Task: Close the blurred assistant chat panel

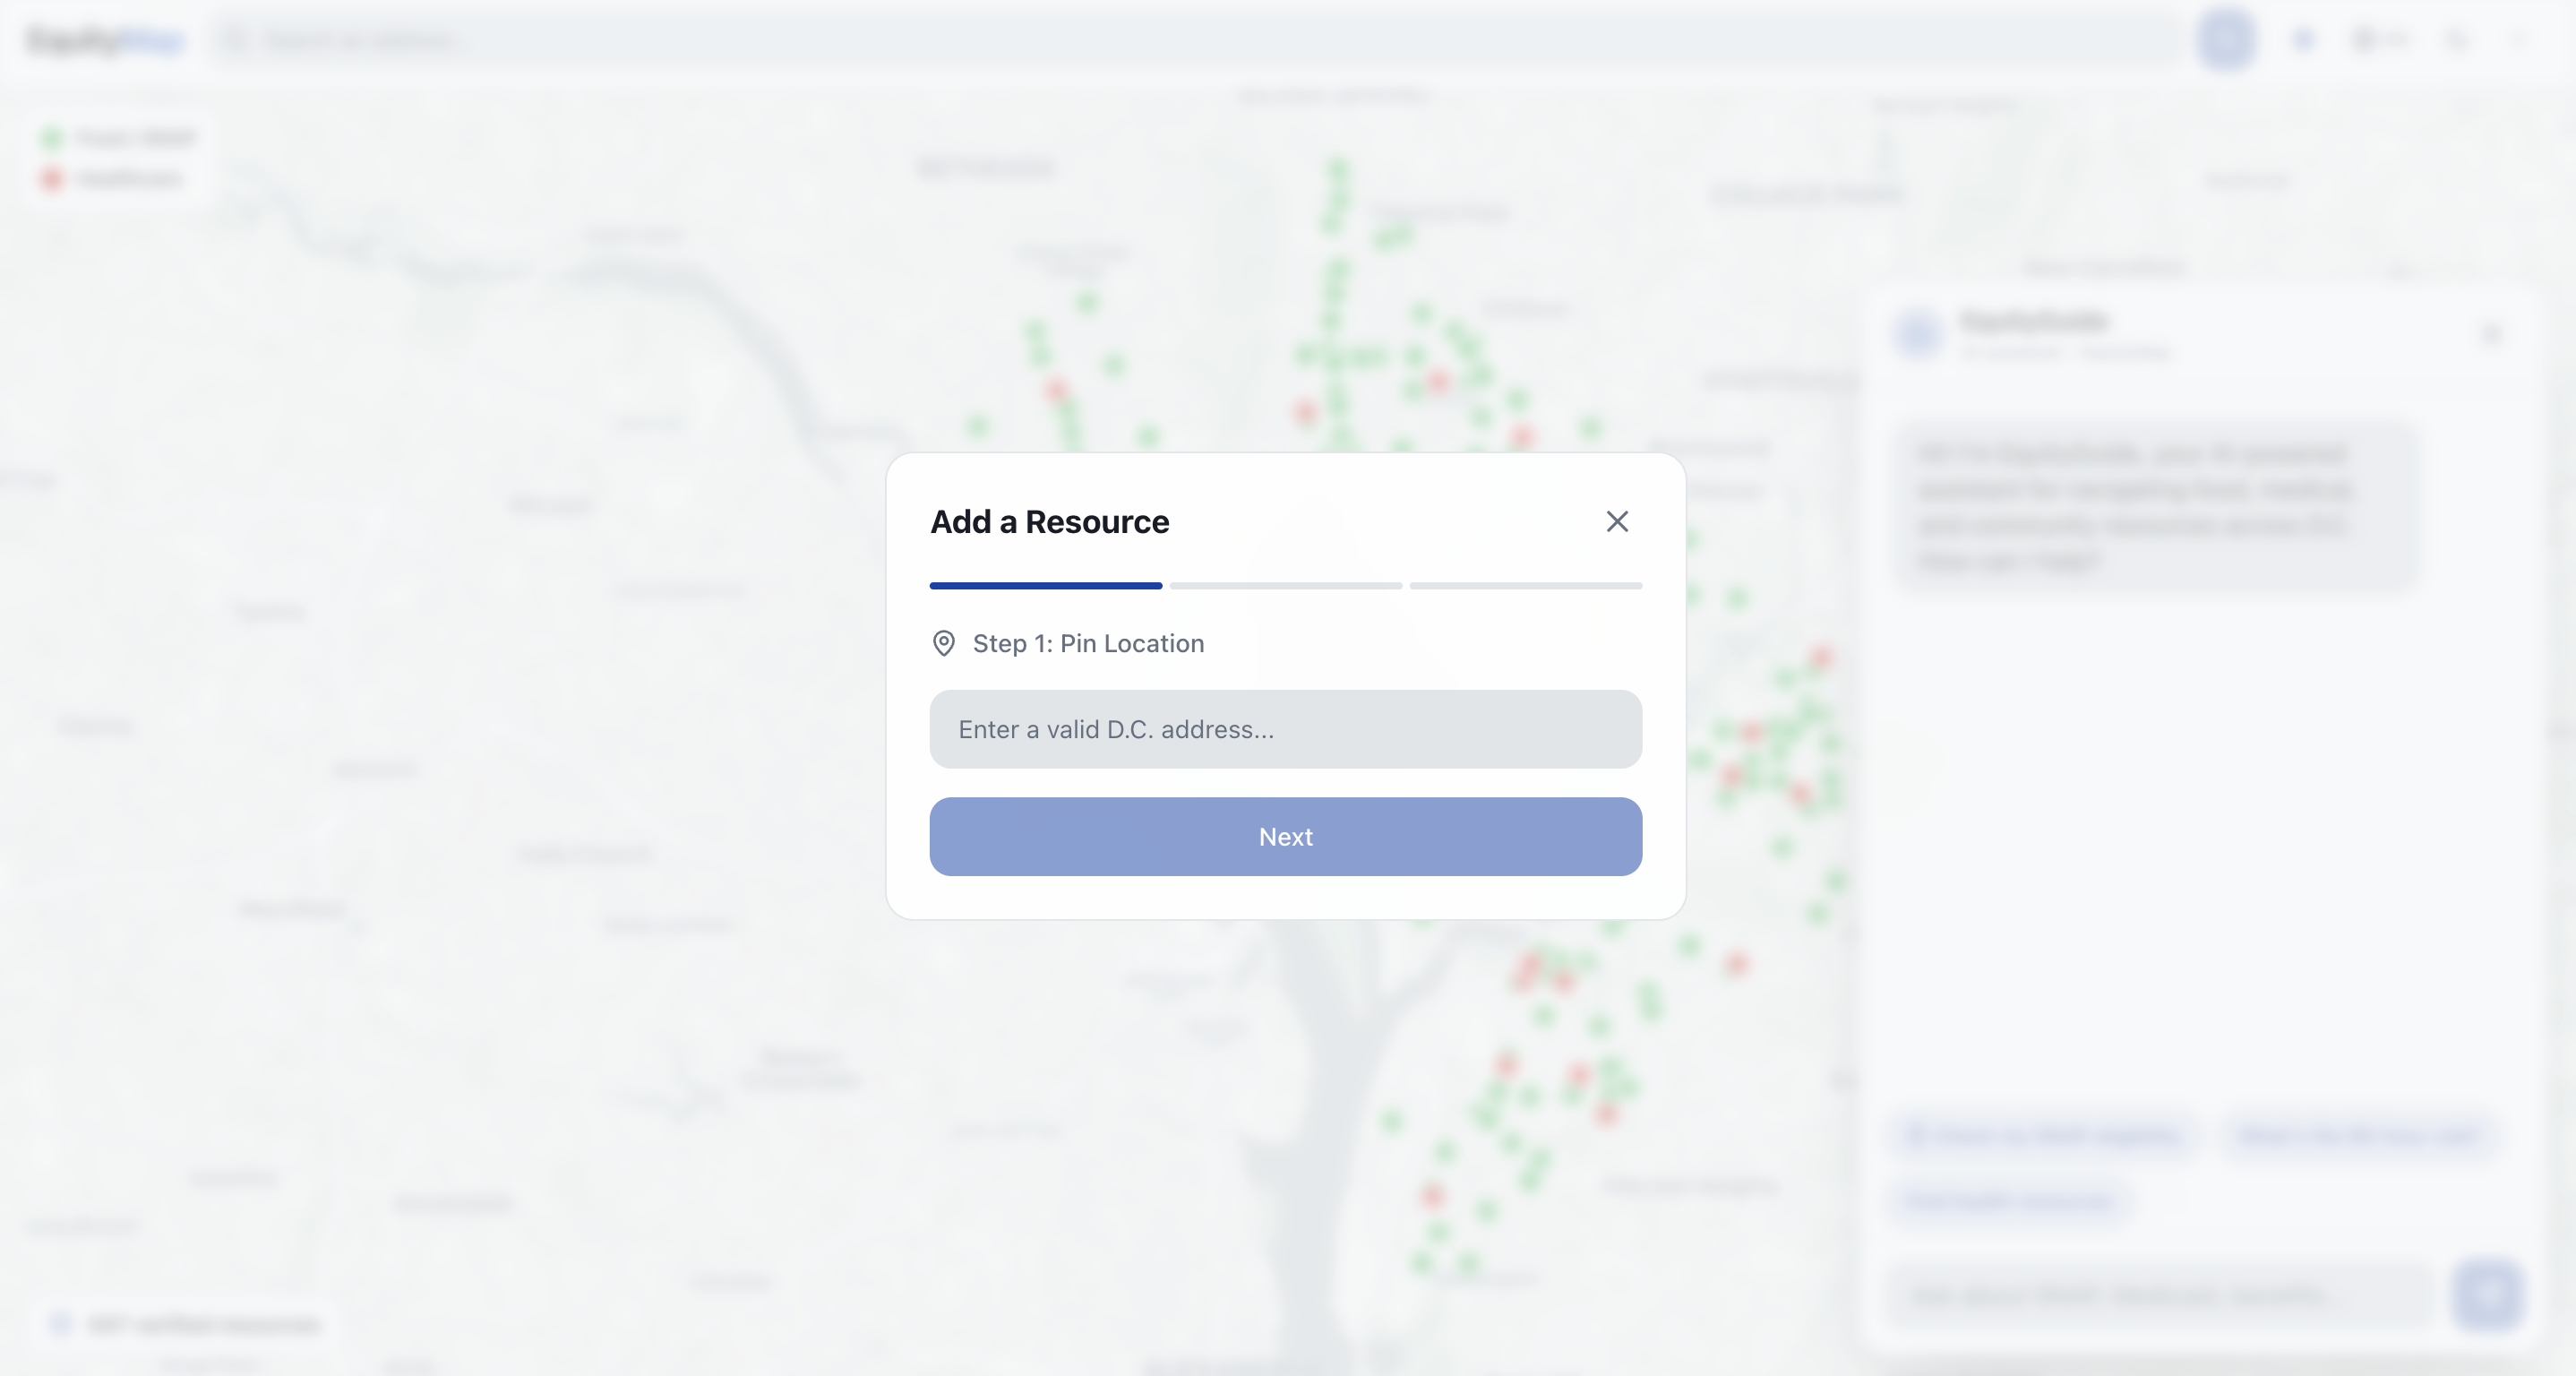Action: tap(2491, 334)
